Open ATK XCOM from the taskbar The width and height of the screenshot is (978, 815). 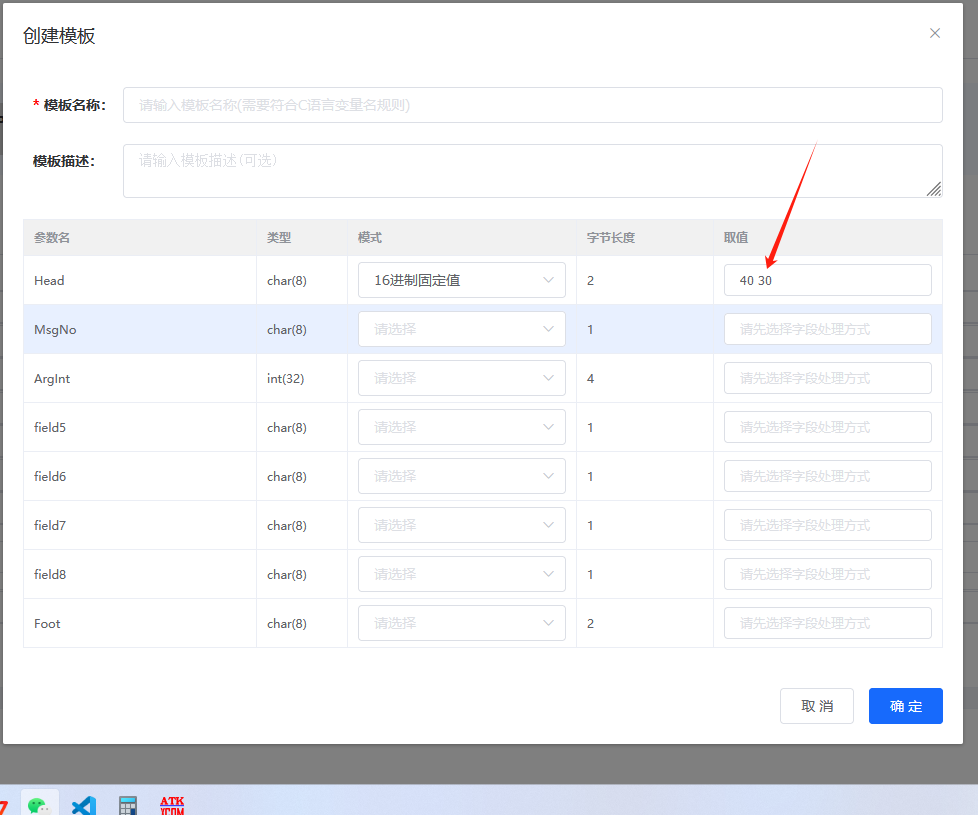tap(172, 804)
